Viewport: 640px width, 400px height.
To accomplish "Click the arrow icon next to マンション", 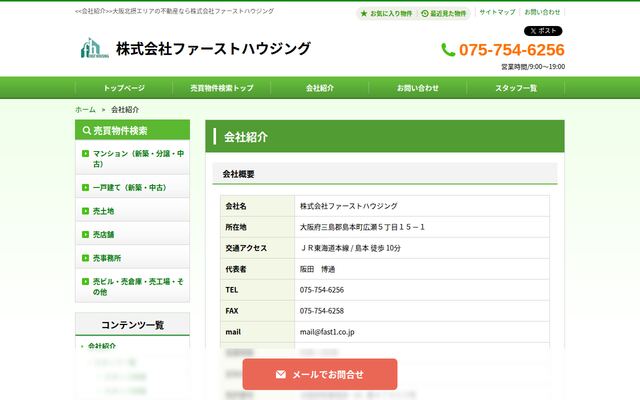I will click(85, 153).
